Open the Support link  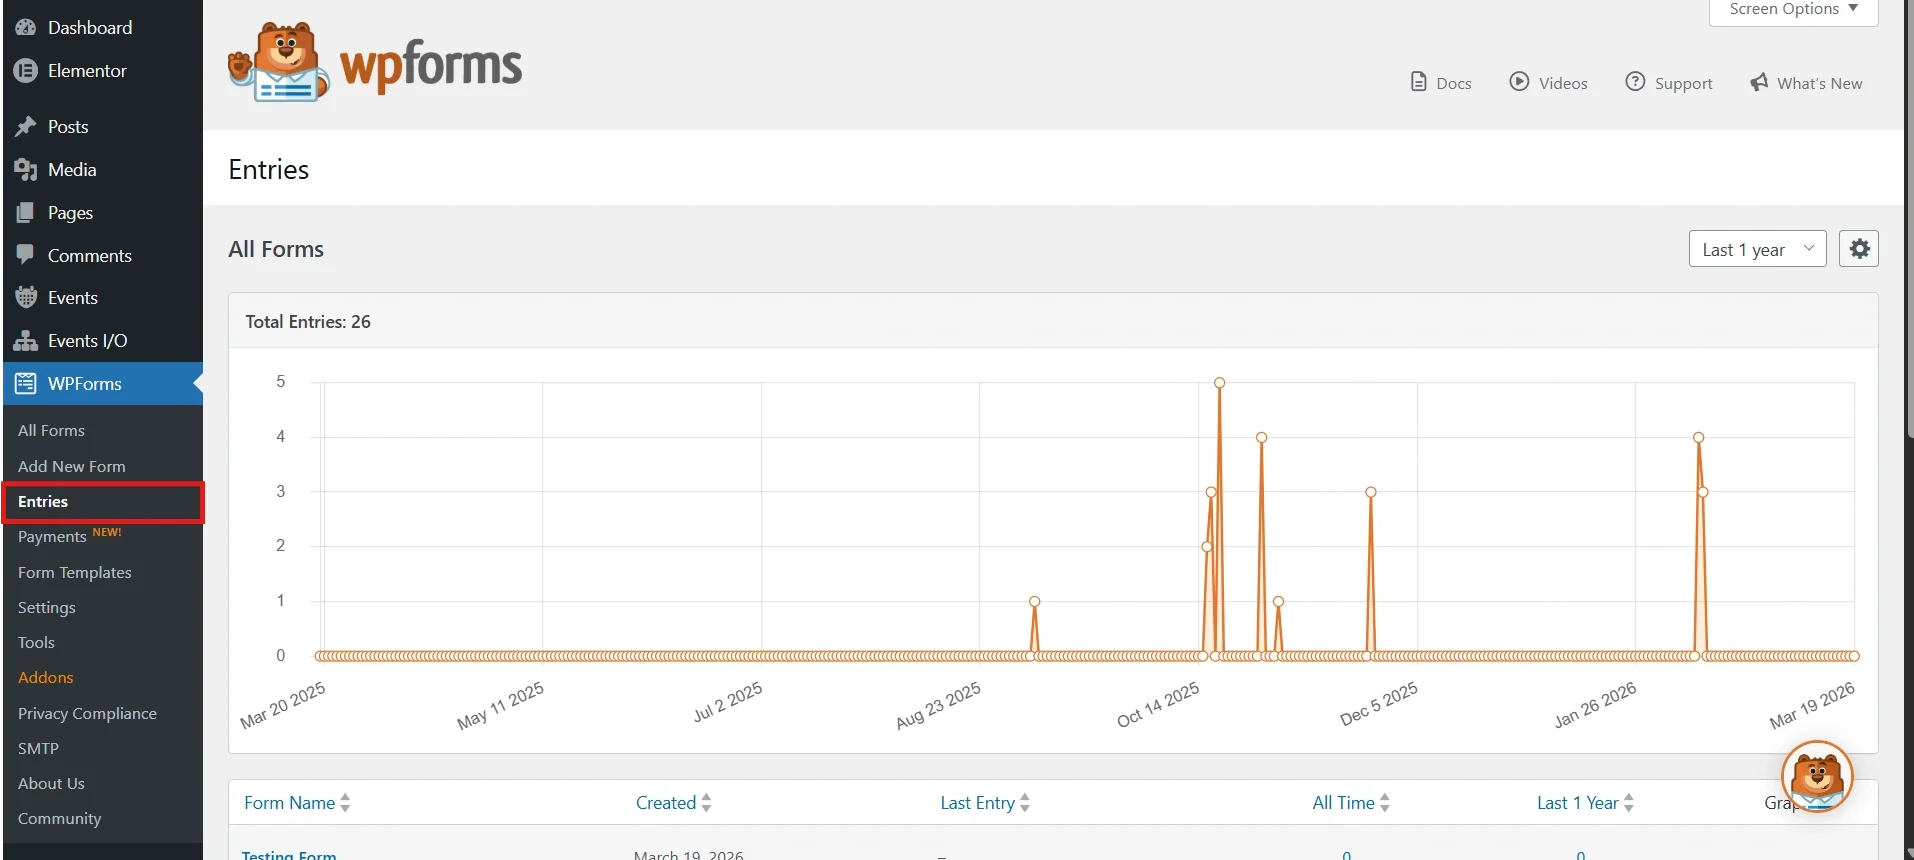coord(1669,83)
